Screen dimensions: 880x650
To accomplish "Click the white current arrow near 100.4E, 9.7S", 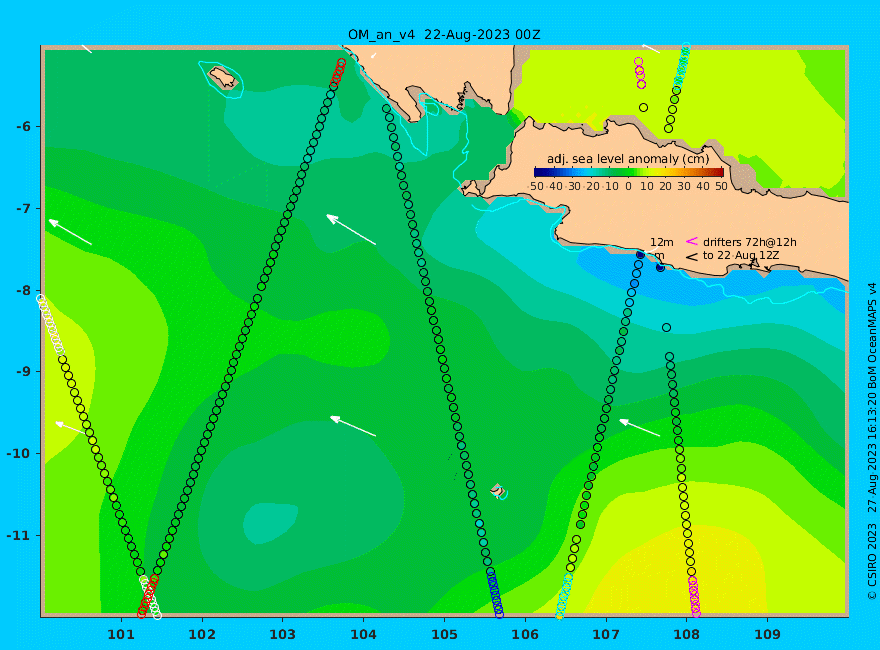I will pos(71,428).
